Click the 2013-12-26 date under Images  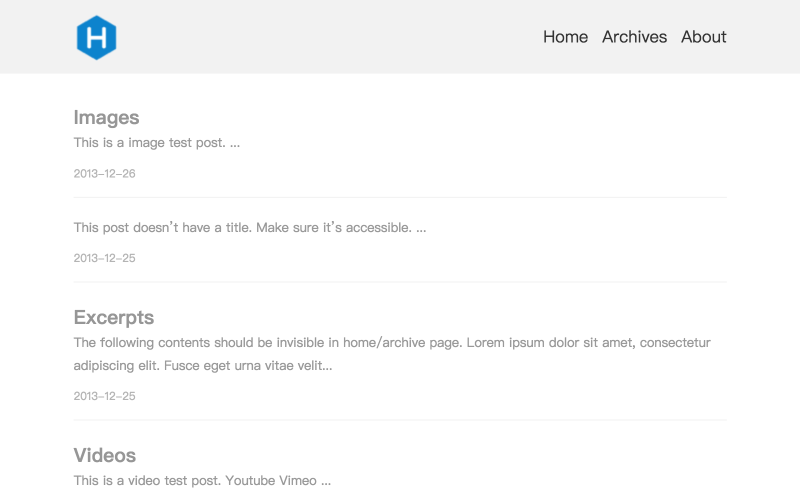pos(104,174)
